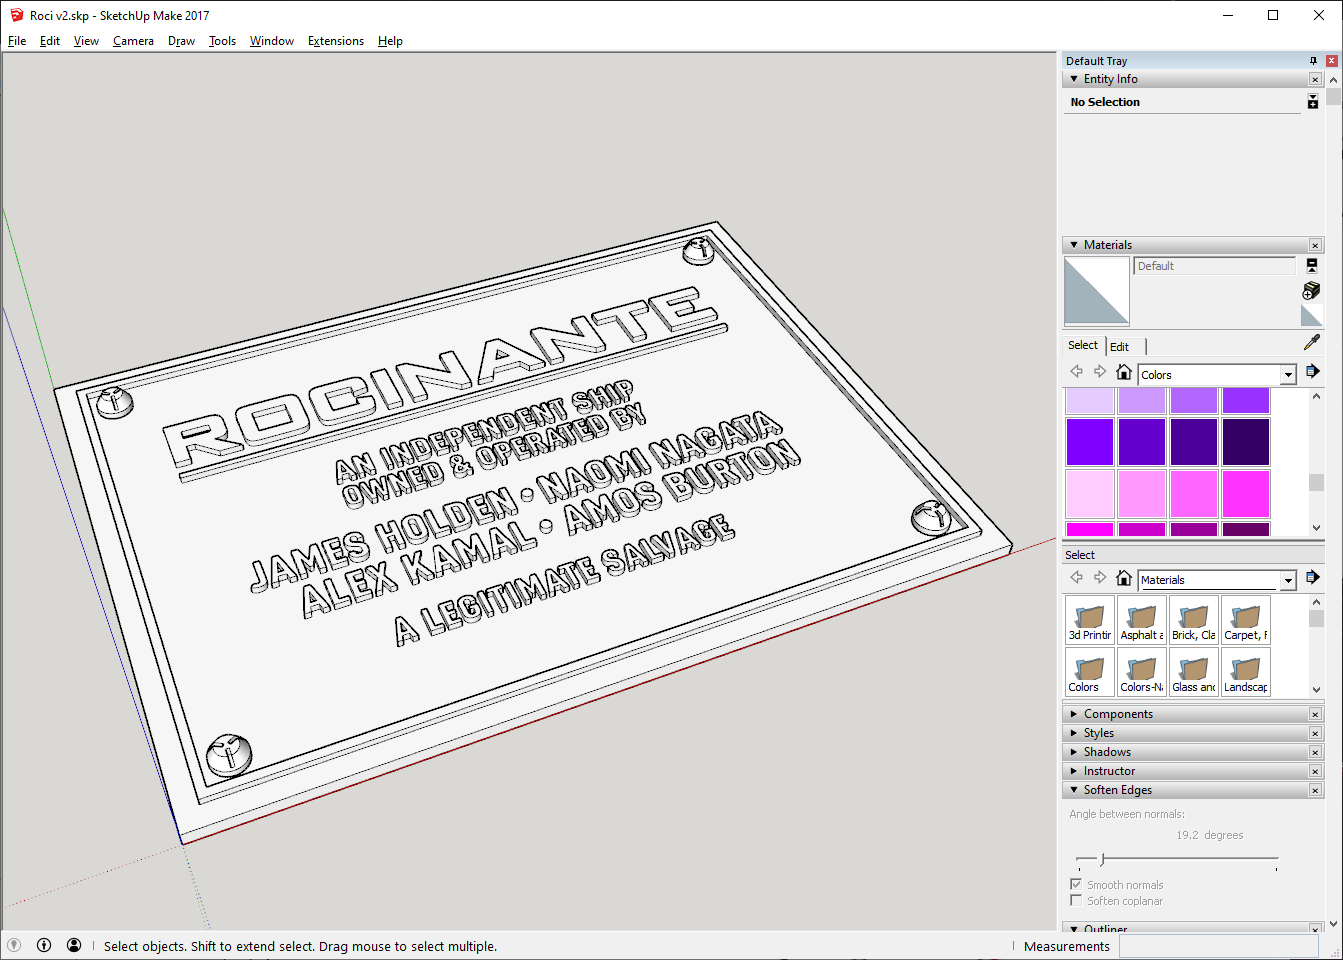
Task: Close the Default Tray with red X
Action: point(1331,61)
